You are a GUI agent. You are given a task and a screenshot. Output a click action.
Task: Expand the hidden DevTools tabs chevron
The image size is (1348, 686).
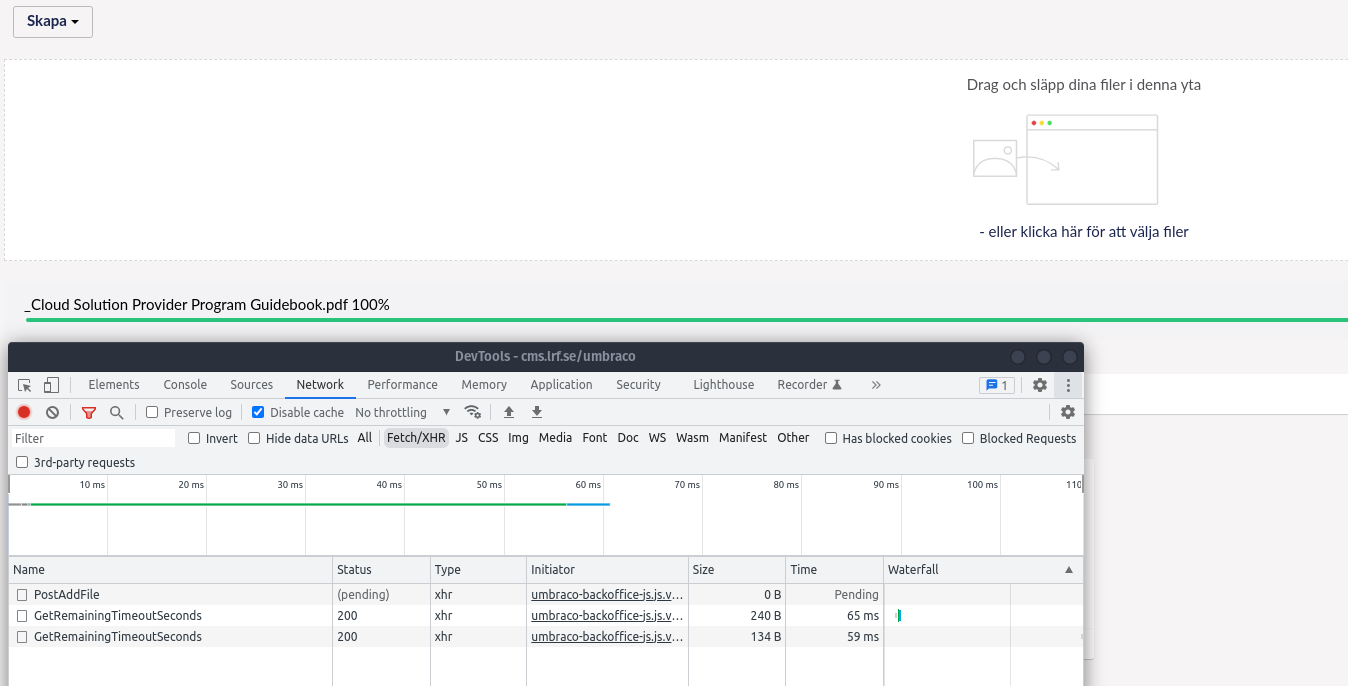point(875,384)
